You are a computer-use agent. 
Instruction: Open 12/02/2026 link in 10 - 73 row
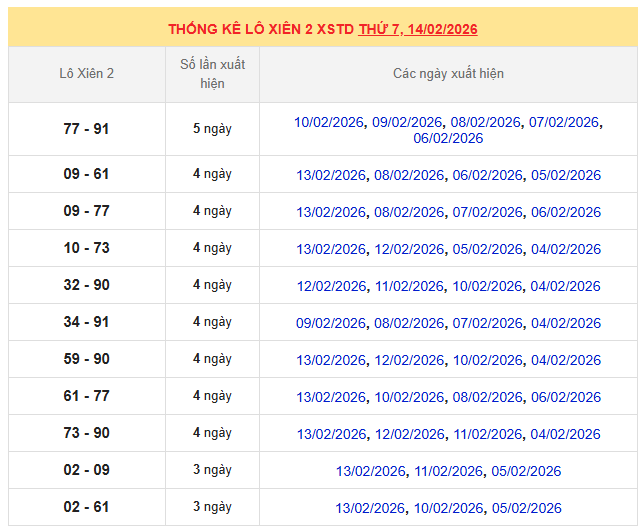409,249
